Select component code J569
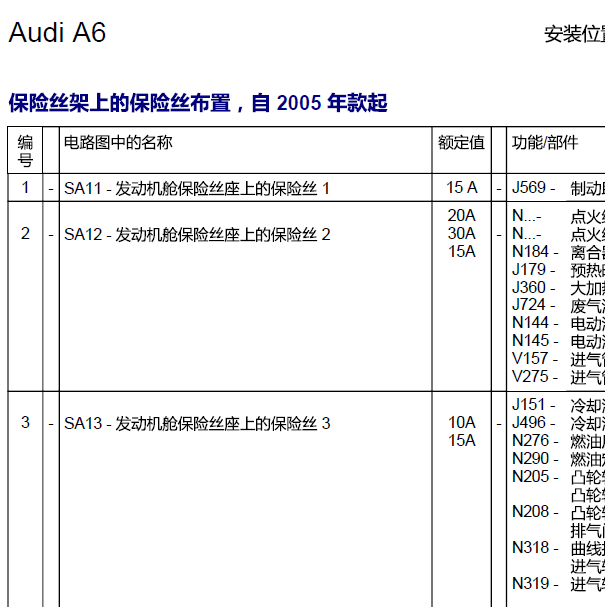 pyautogui.click(x=529, y=188)
